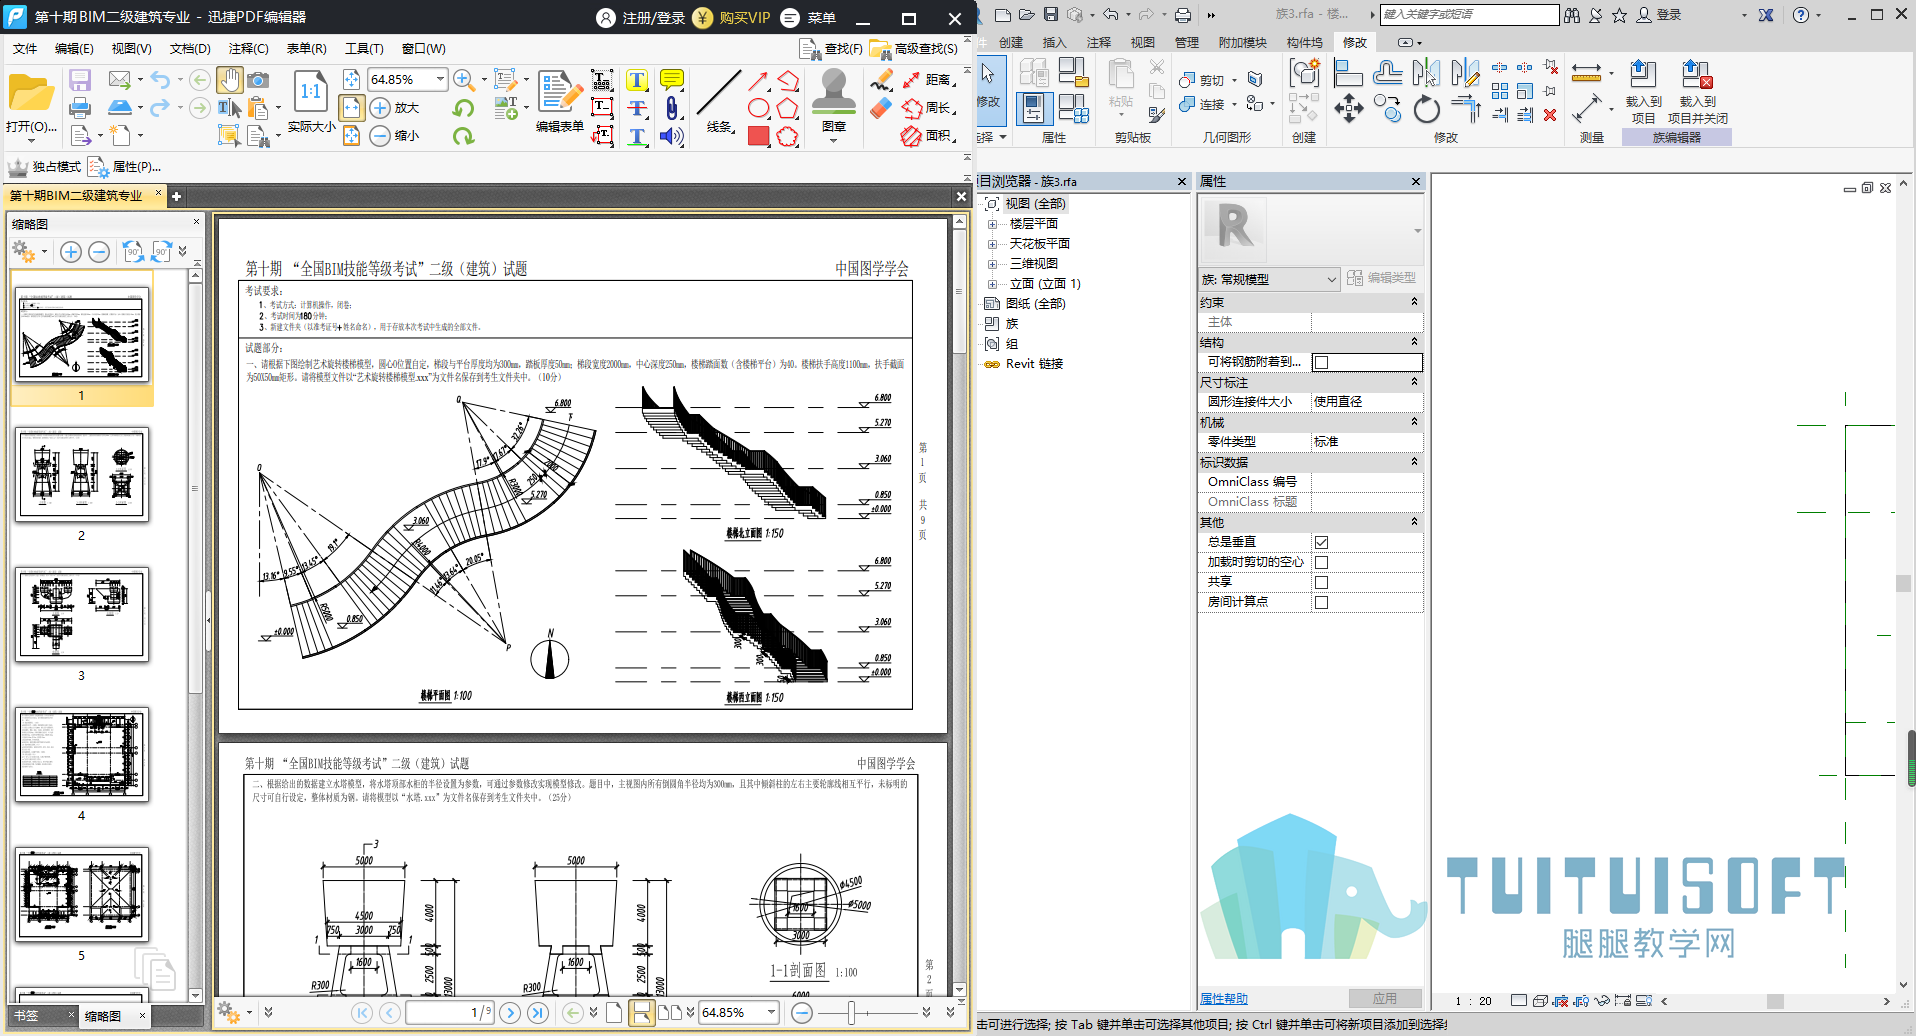Select page 3 thumbnail
This screenshot has width=1916, height=1036.
(82, 614)
